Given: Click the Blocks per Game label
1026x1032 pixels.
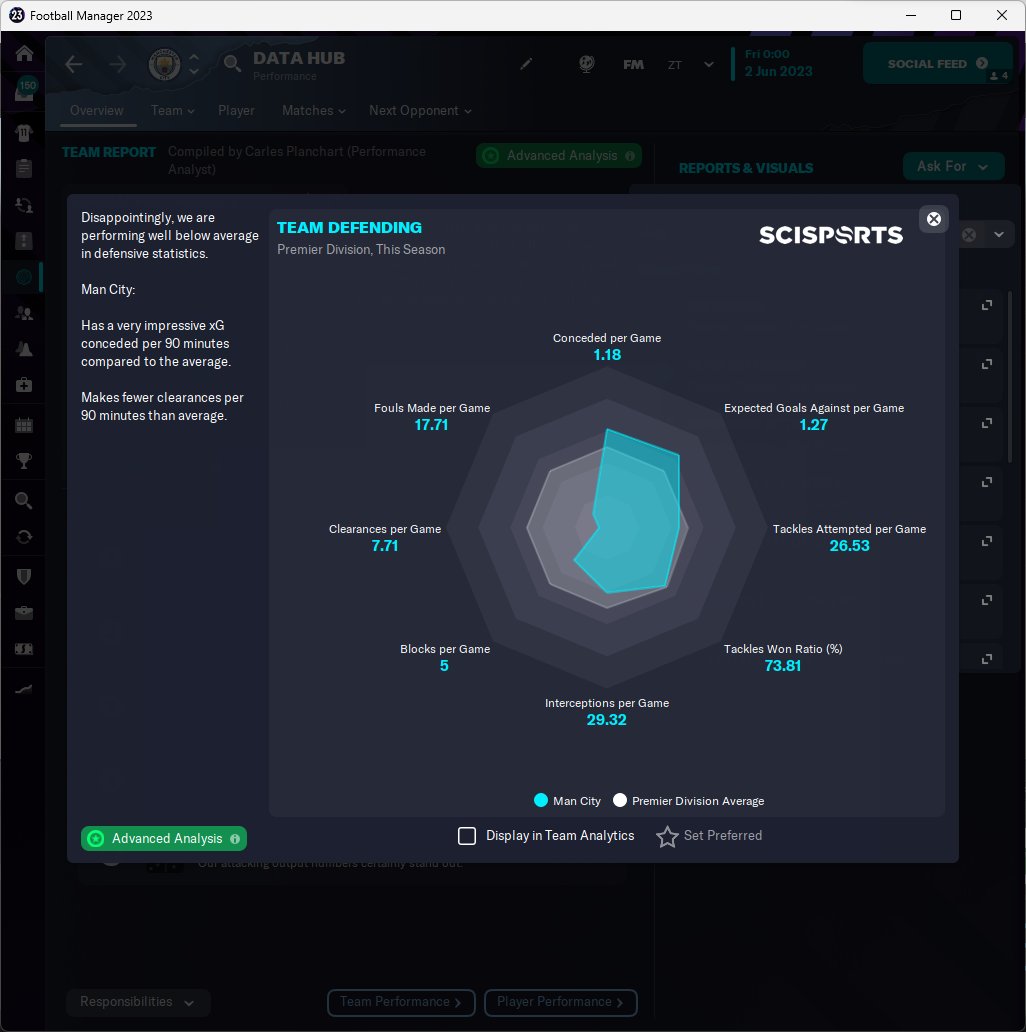Looking at the screenshot, I should [445, 649].
